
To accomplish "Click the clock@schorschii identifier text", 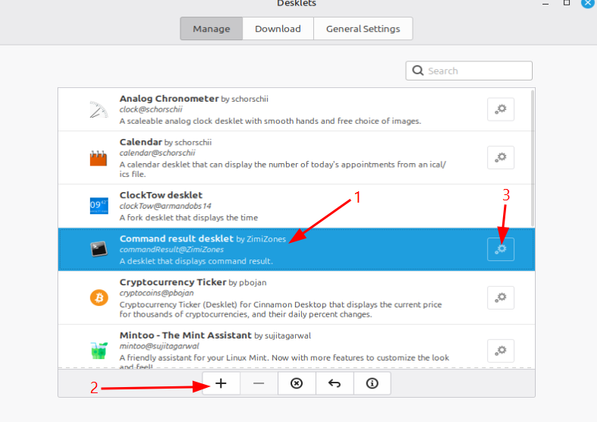I will 151,110.
